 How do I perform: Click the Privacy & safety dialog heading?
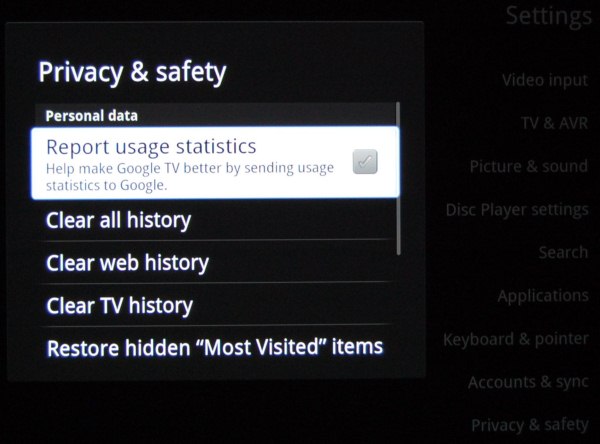click(x=132, y=73)
